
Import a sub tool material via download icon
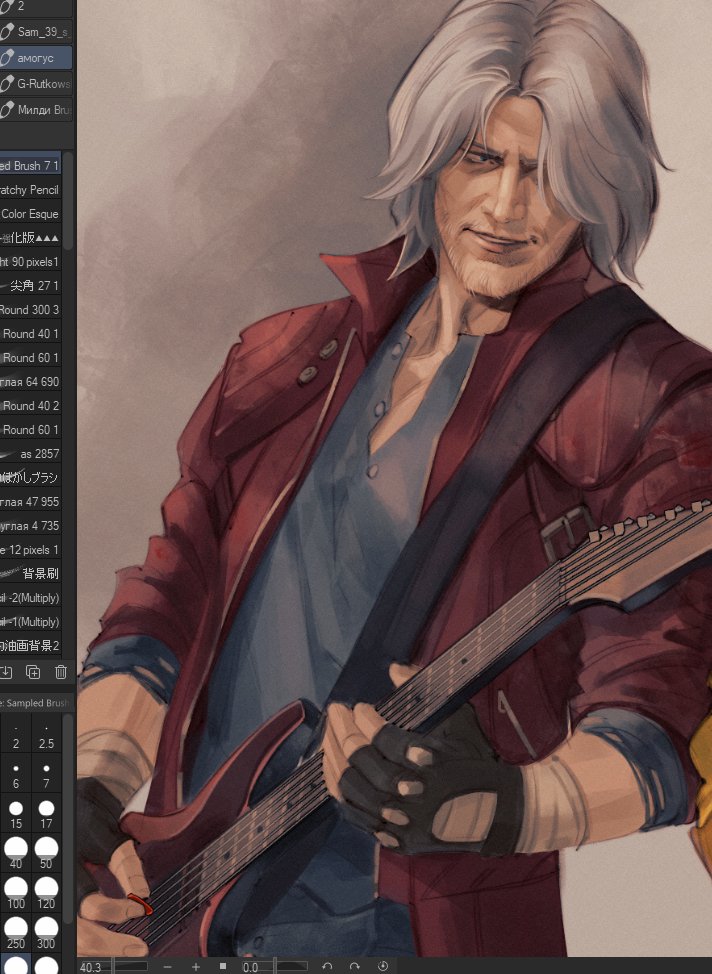click(6, 671)
